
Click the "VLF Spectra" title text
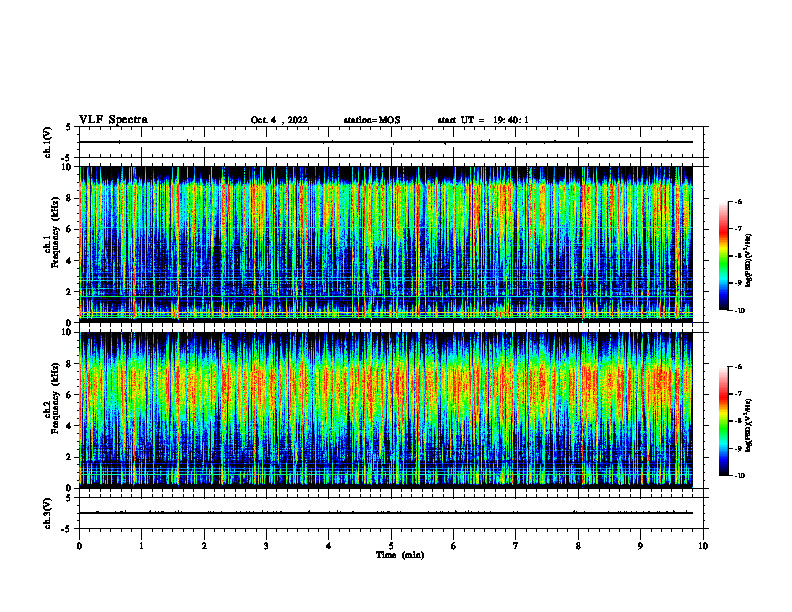(113, 120)
